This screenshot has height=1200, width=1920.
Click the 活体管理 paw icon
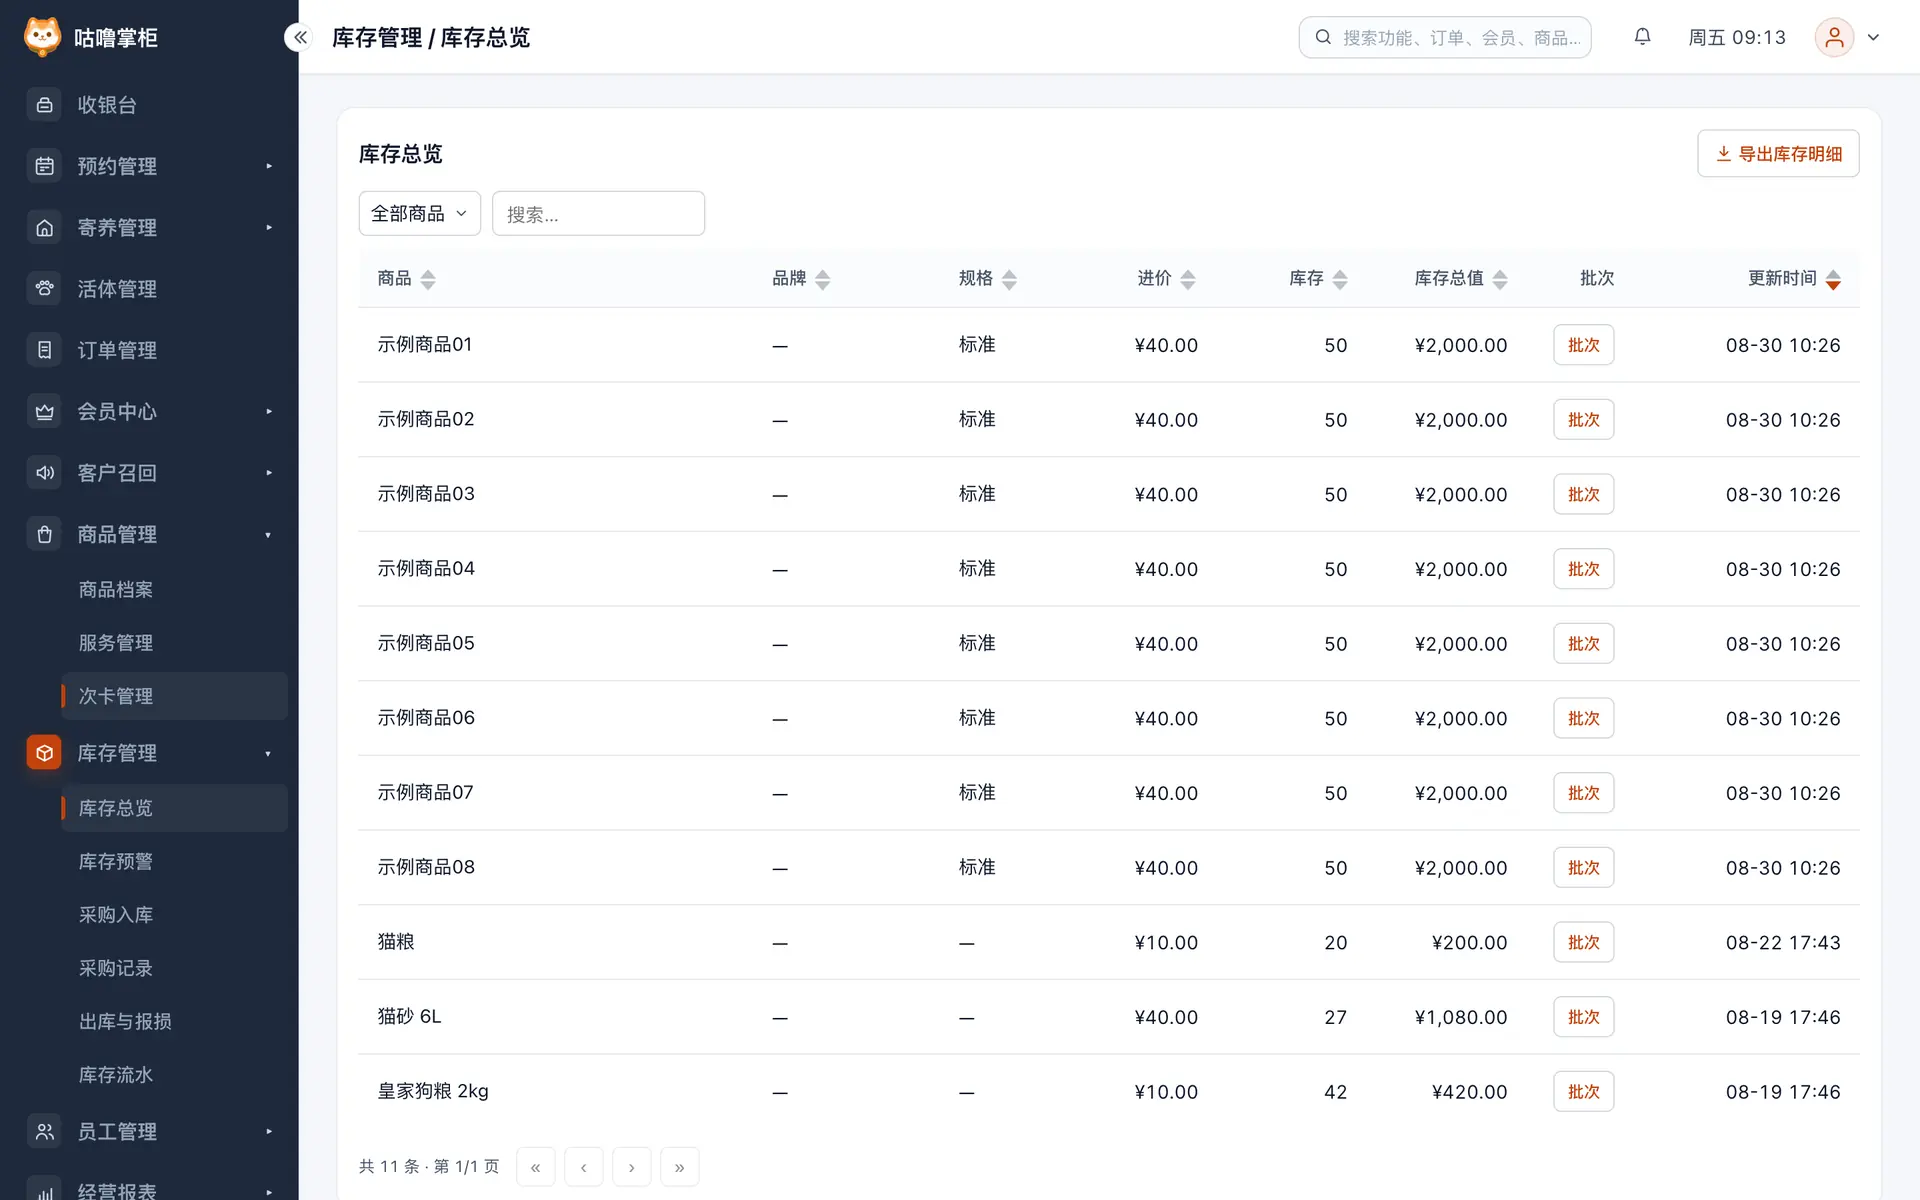pyautogui.click(x=44, y=289)
